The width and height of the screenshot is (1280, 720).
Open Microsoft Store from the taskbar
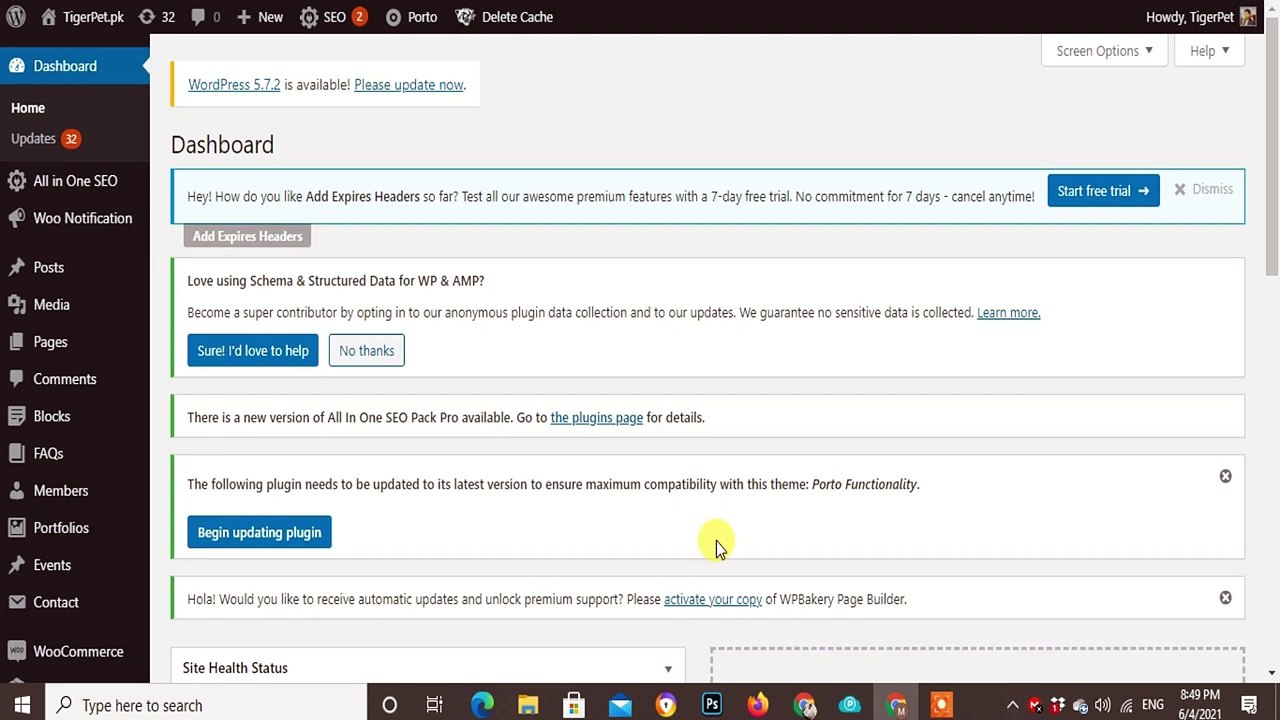tap(574, 705)
